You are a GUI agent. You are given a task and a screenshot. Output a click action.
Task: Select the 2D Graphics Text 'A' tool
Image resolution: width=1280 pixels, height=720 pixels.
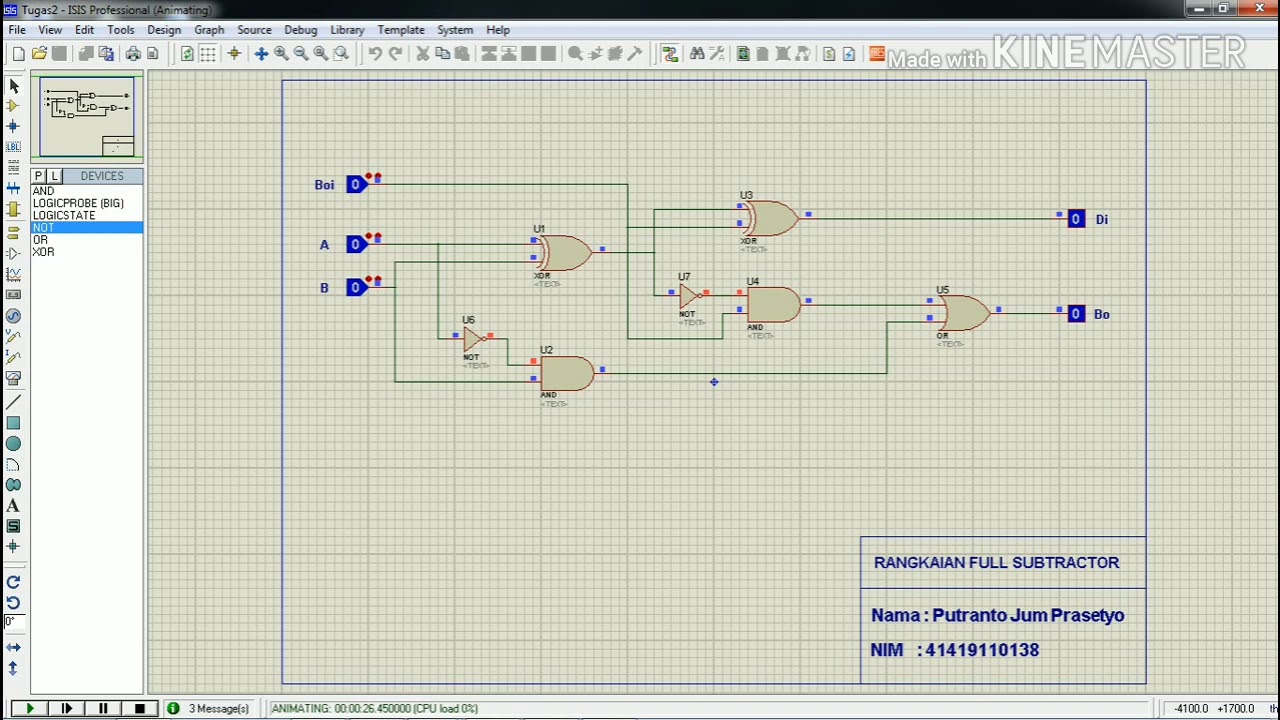(13, 506)
